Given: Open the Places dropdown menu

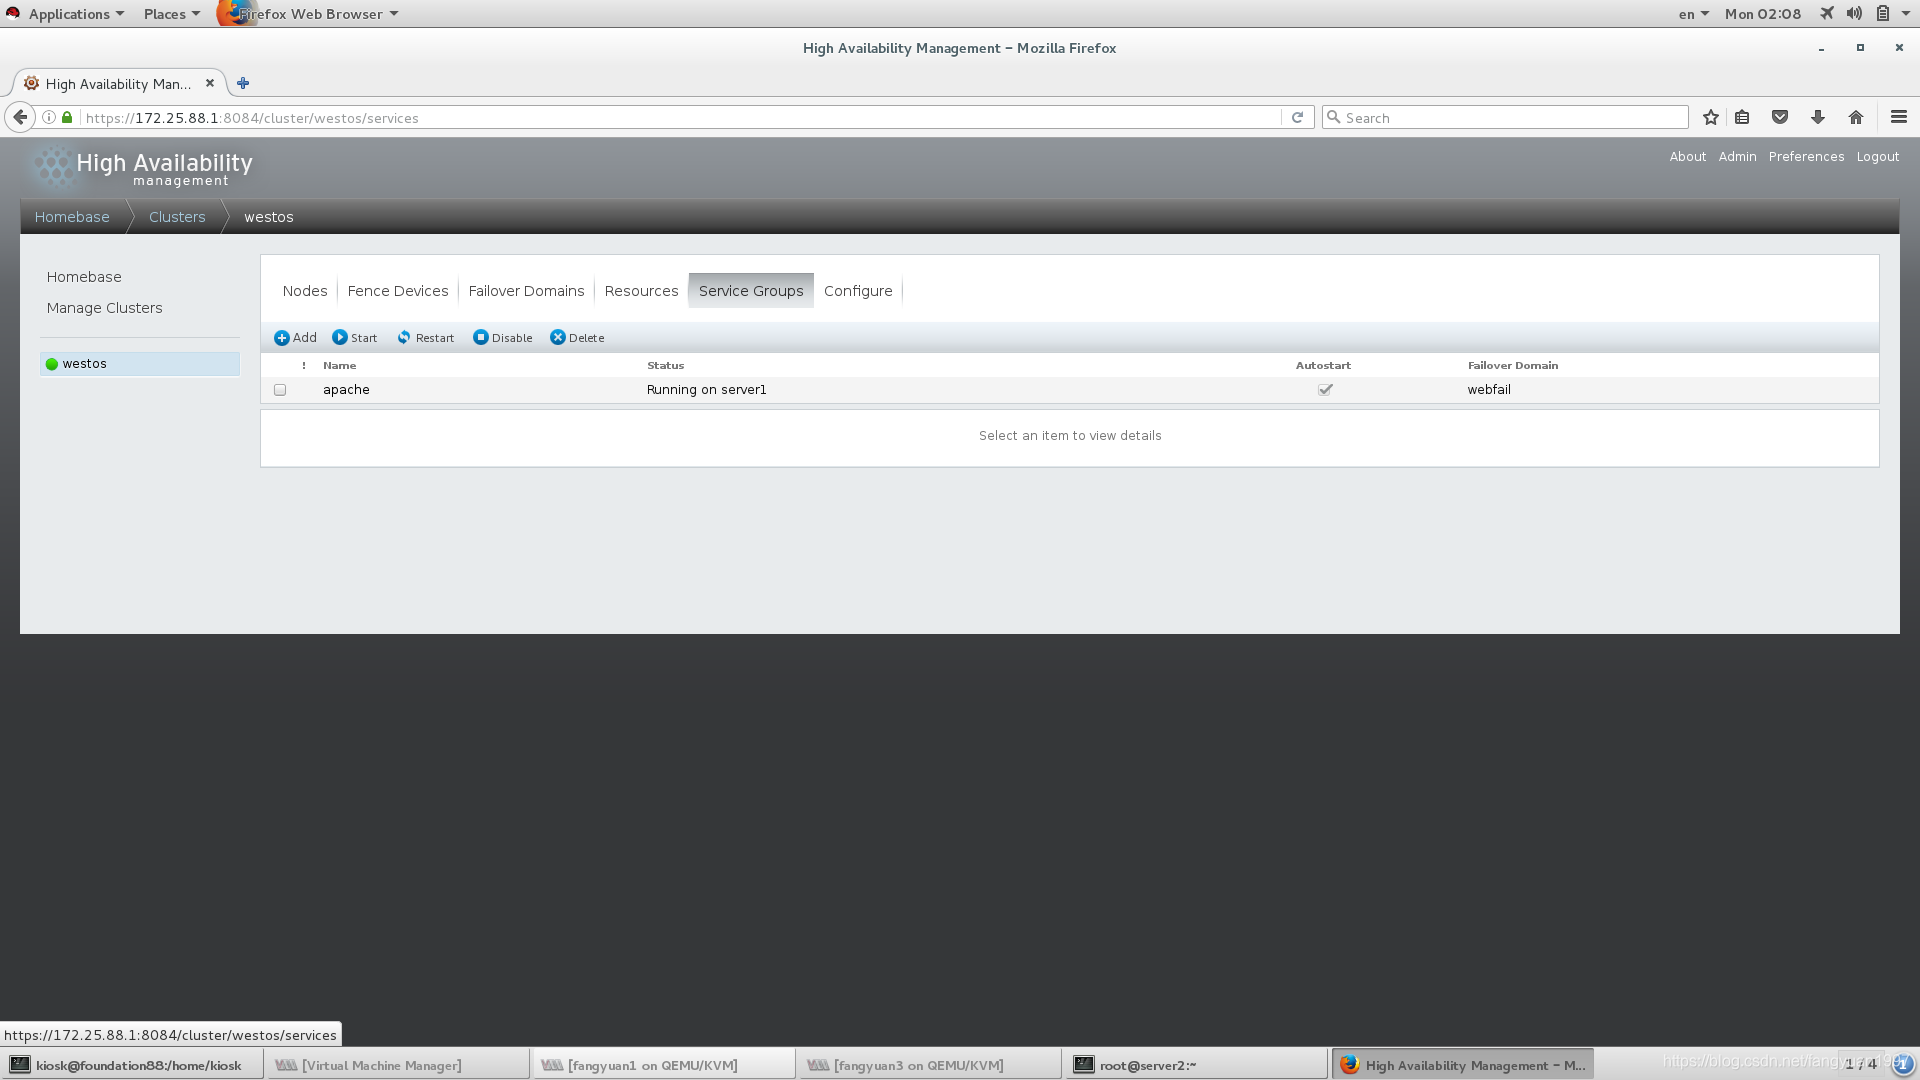Looking at the screenshot, I should tap(171, 14).
